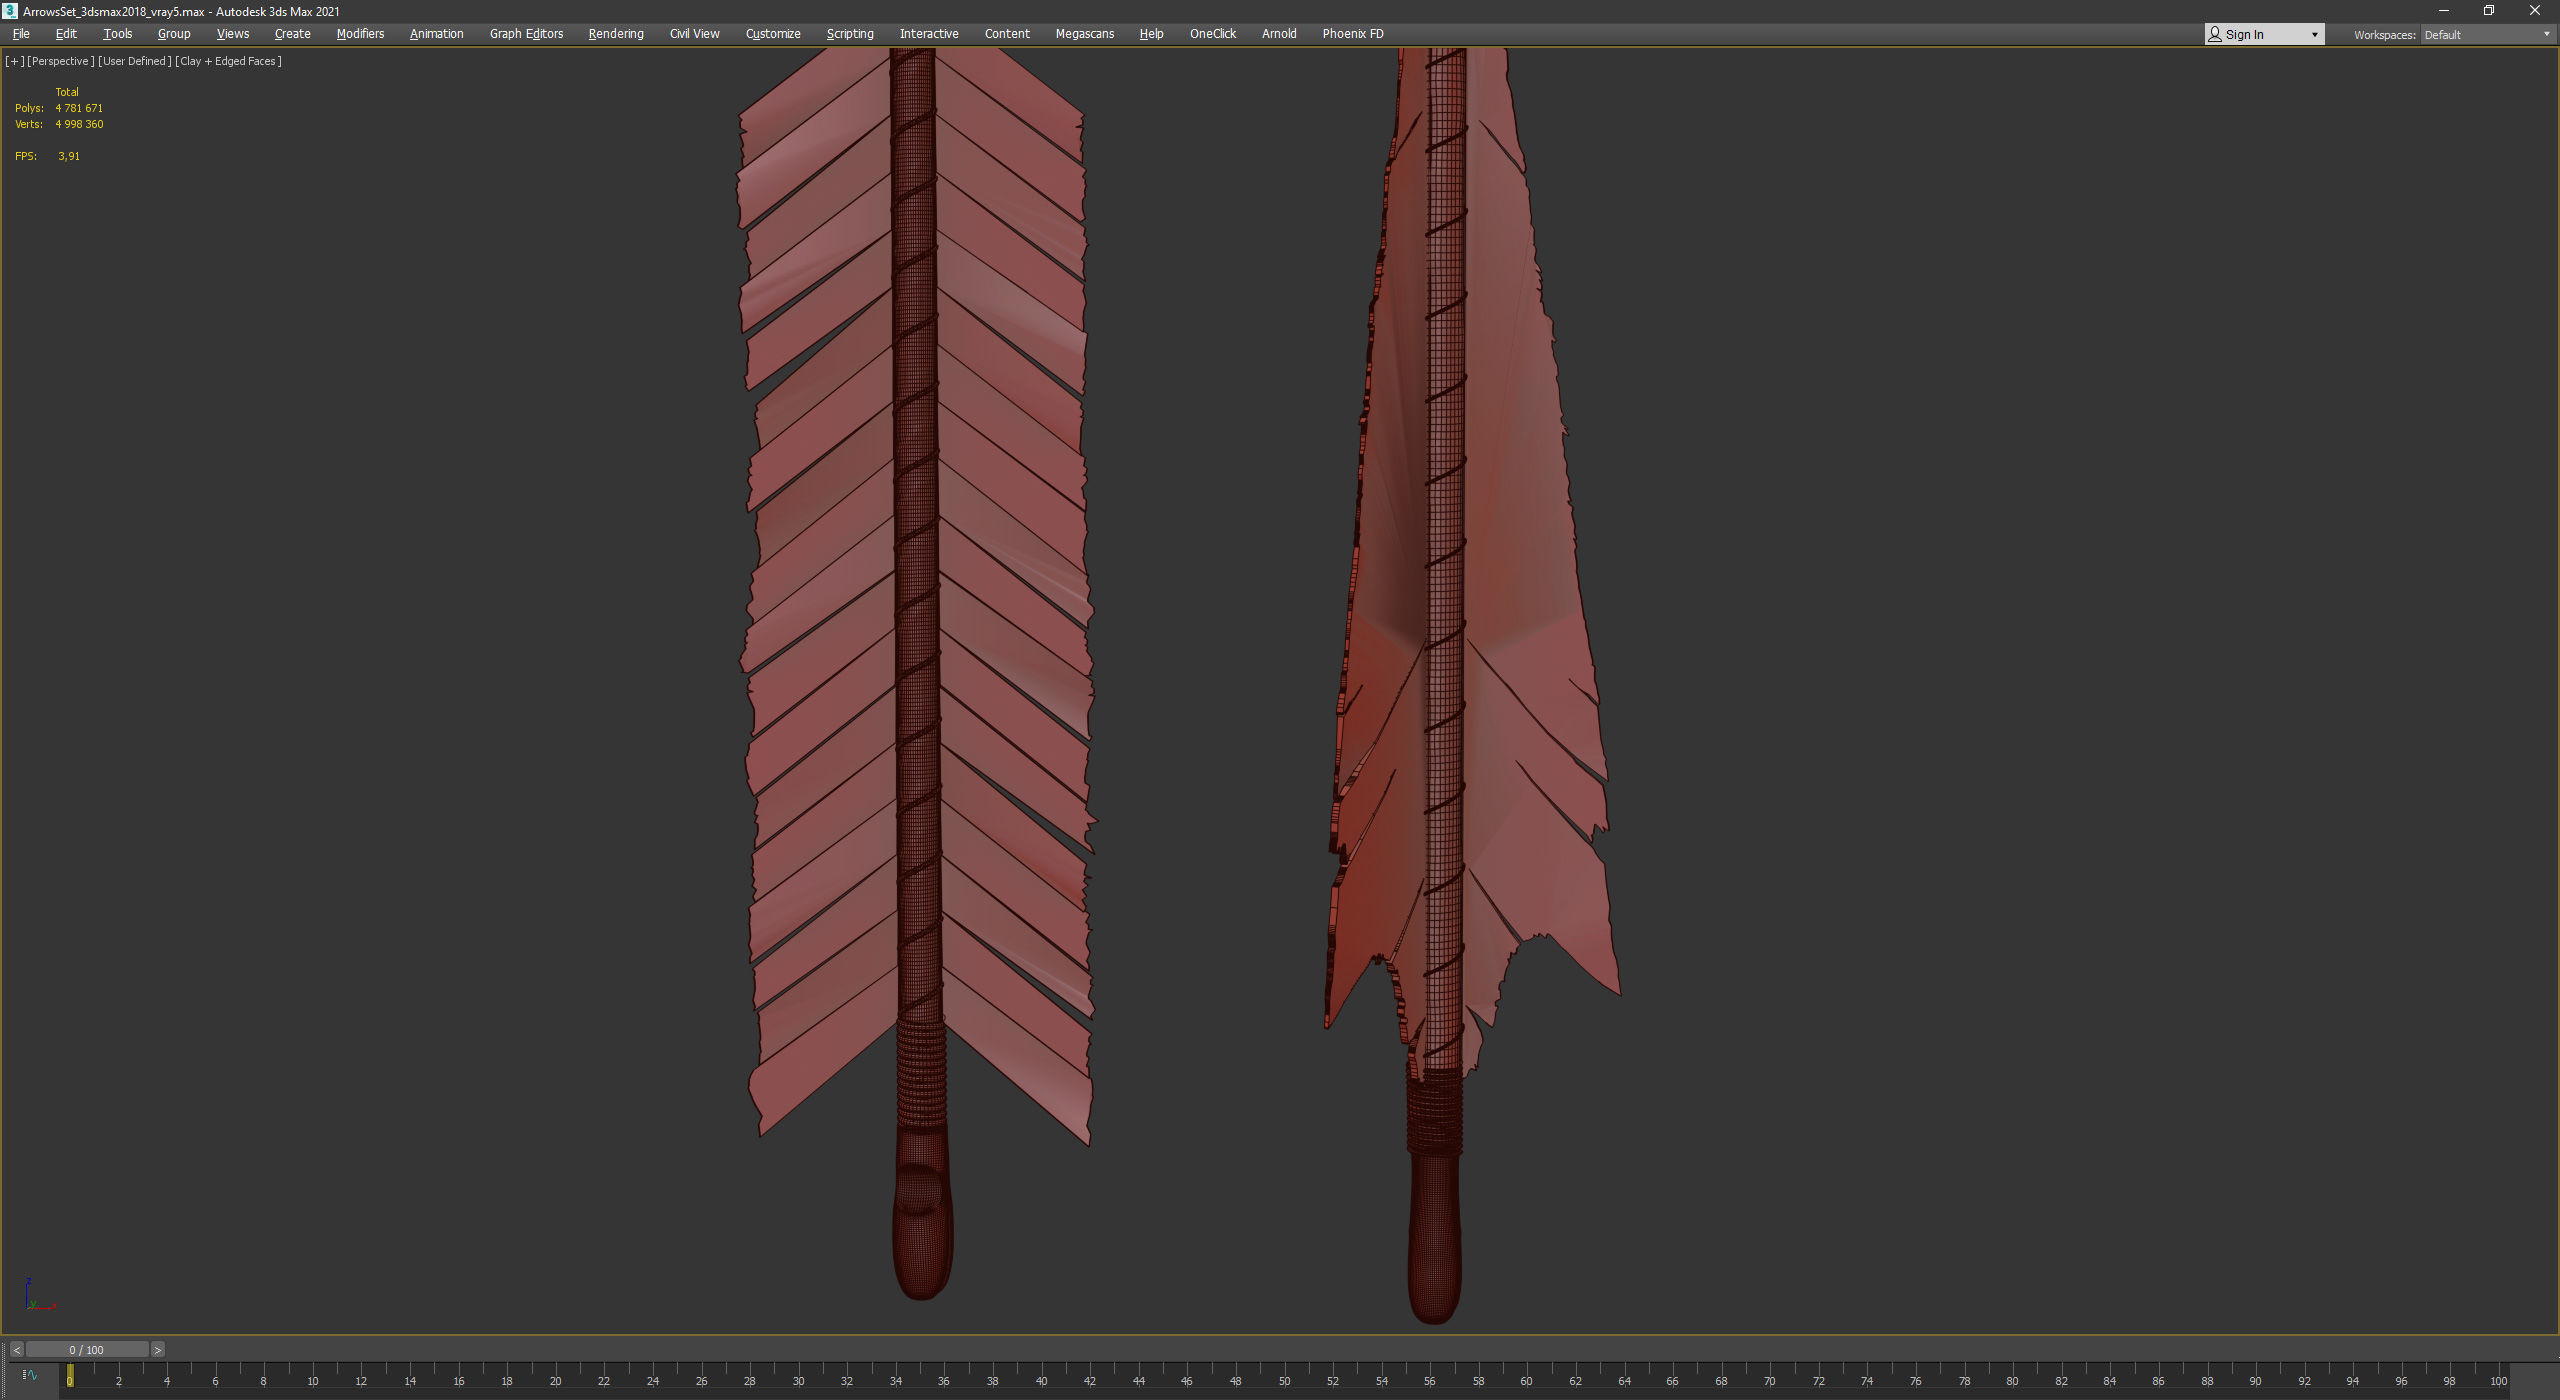Image resolution: width=2560 pixels, height=1400 pixels.
Task: Open the viewport [+] general menu
Action: [14, 61]
